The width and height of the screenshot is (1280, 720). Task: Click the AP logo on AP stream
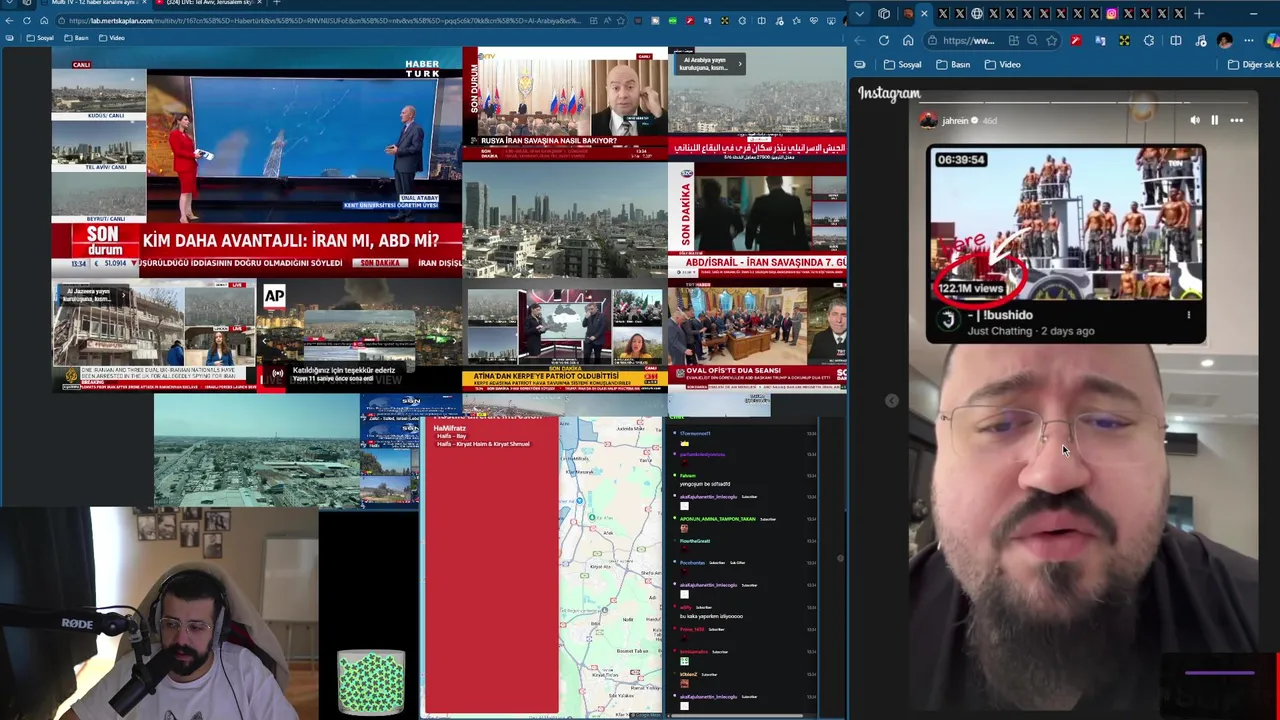click(x=274, y=296)
